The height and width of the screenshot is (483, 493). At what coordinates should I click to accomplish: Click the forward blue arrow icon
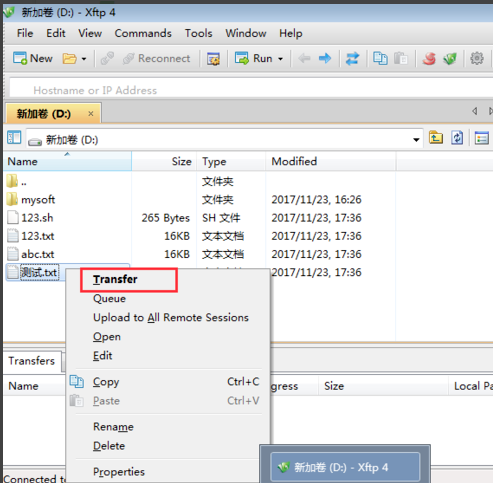point(325,59)
